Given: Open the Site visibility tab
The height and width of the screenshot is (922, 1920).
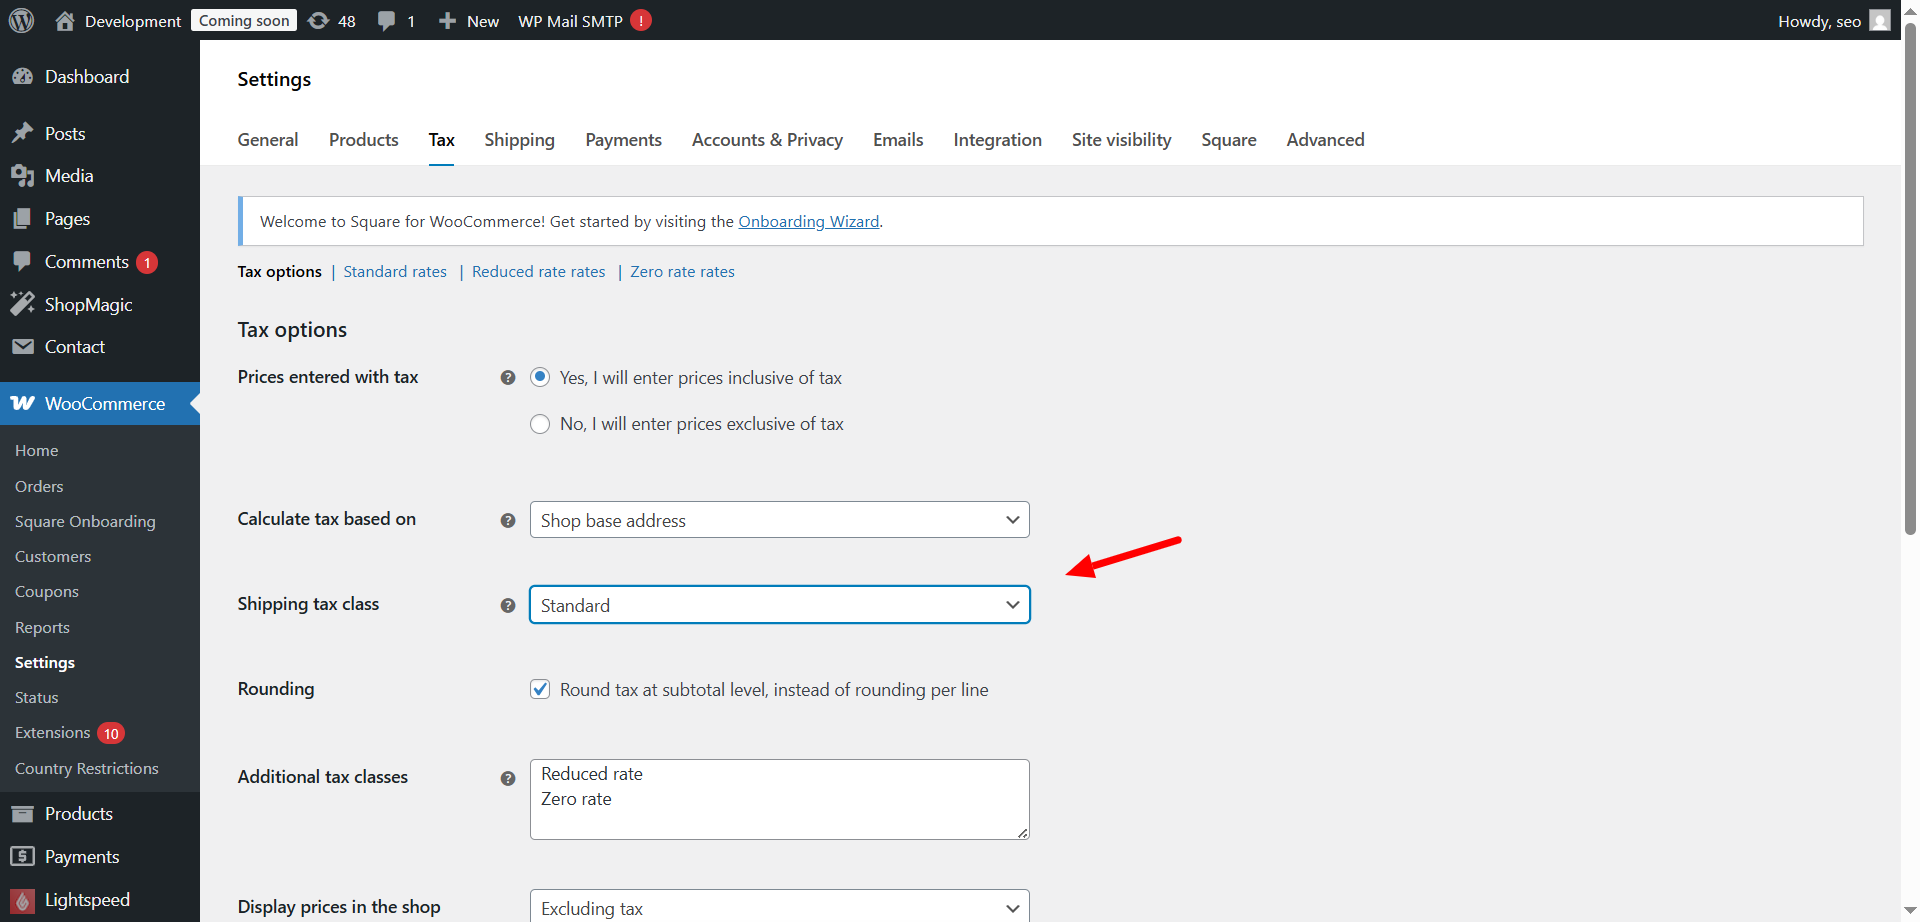Looking at the screenshot, I should (1122, 140).
